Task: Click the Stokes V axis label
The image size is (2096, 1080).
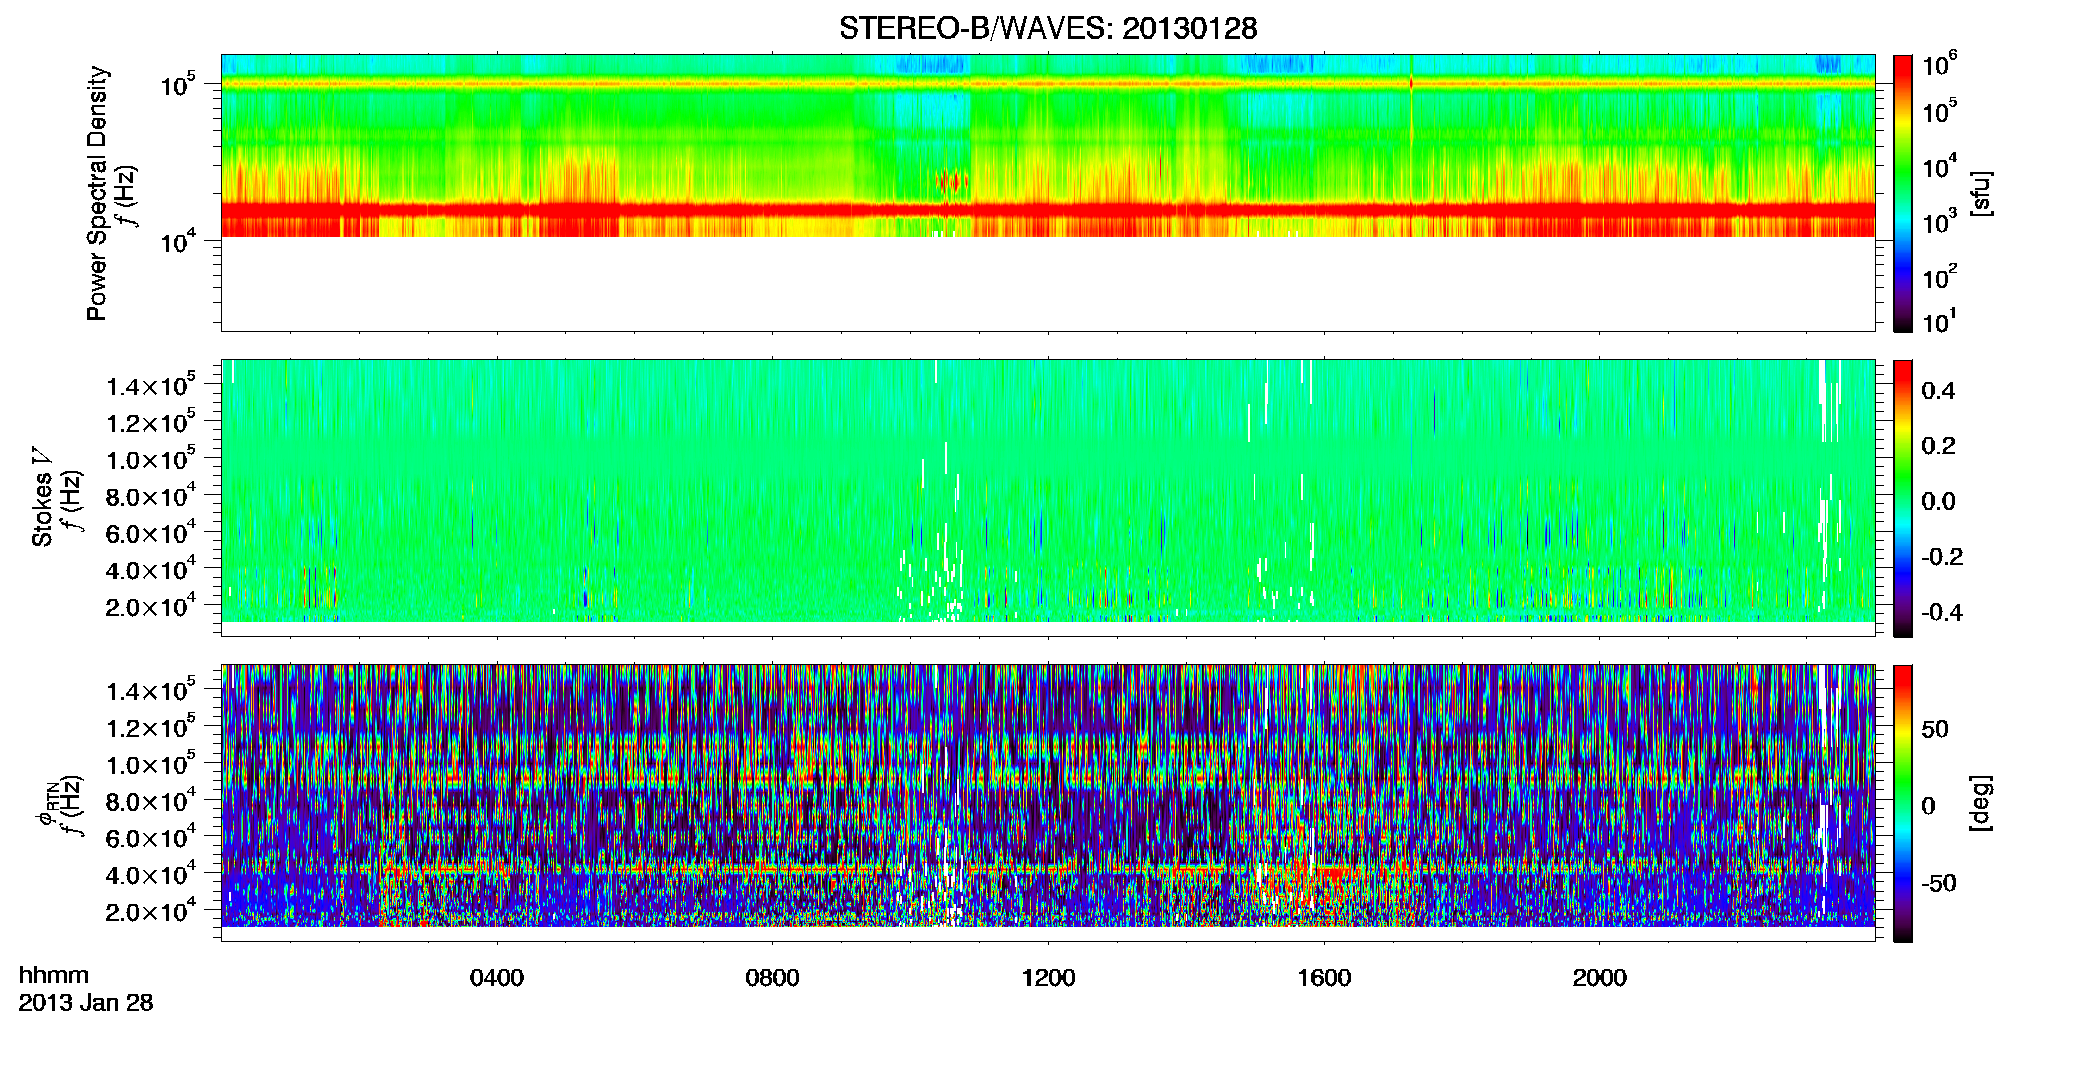Action: click(43, 497)
